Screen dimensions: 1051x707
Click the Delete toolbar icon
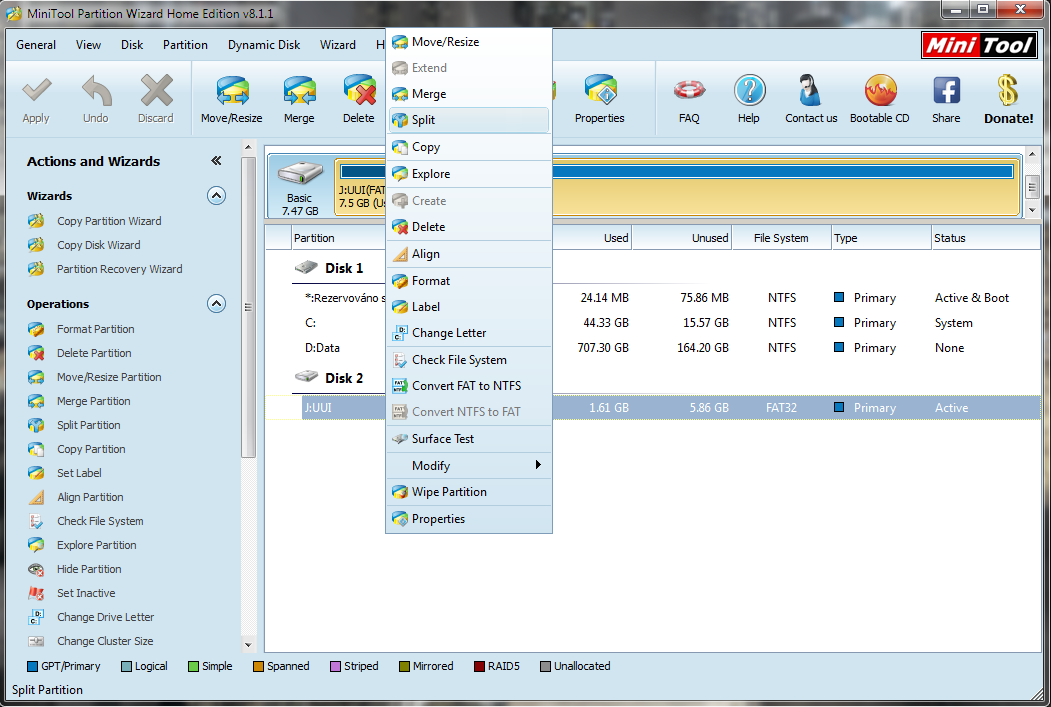point(359,90)
